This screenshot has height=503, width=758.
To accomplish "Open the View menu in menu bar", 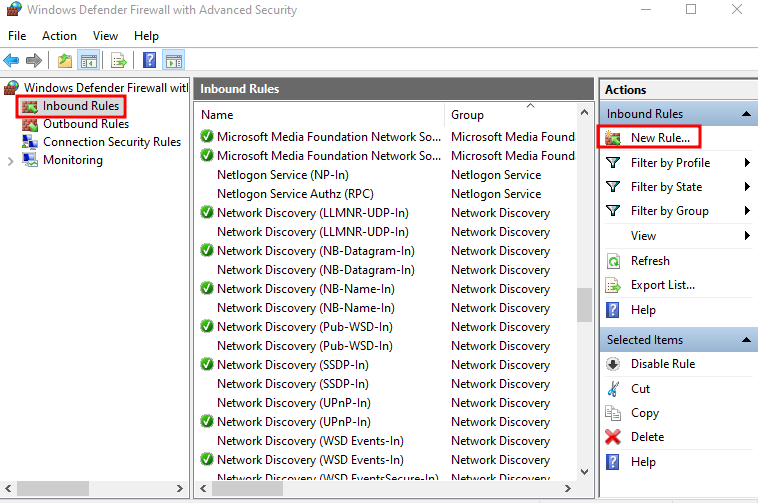I will 105,36.
